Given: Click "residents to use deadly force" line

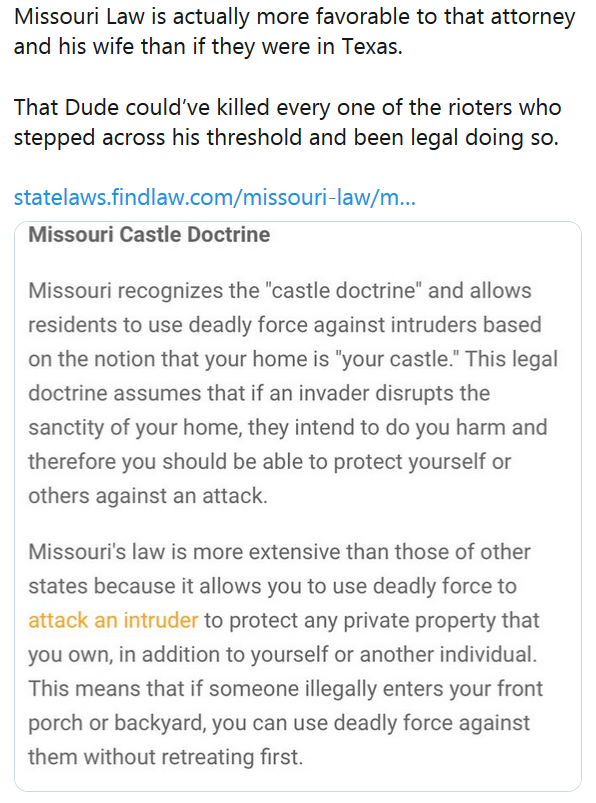Looking at the screenshot, I should 285,325.
